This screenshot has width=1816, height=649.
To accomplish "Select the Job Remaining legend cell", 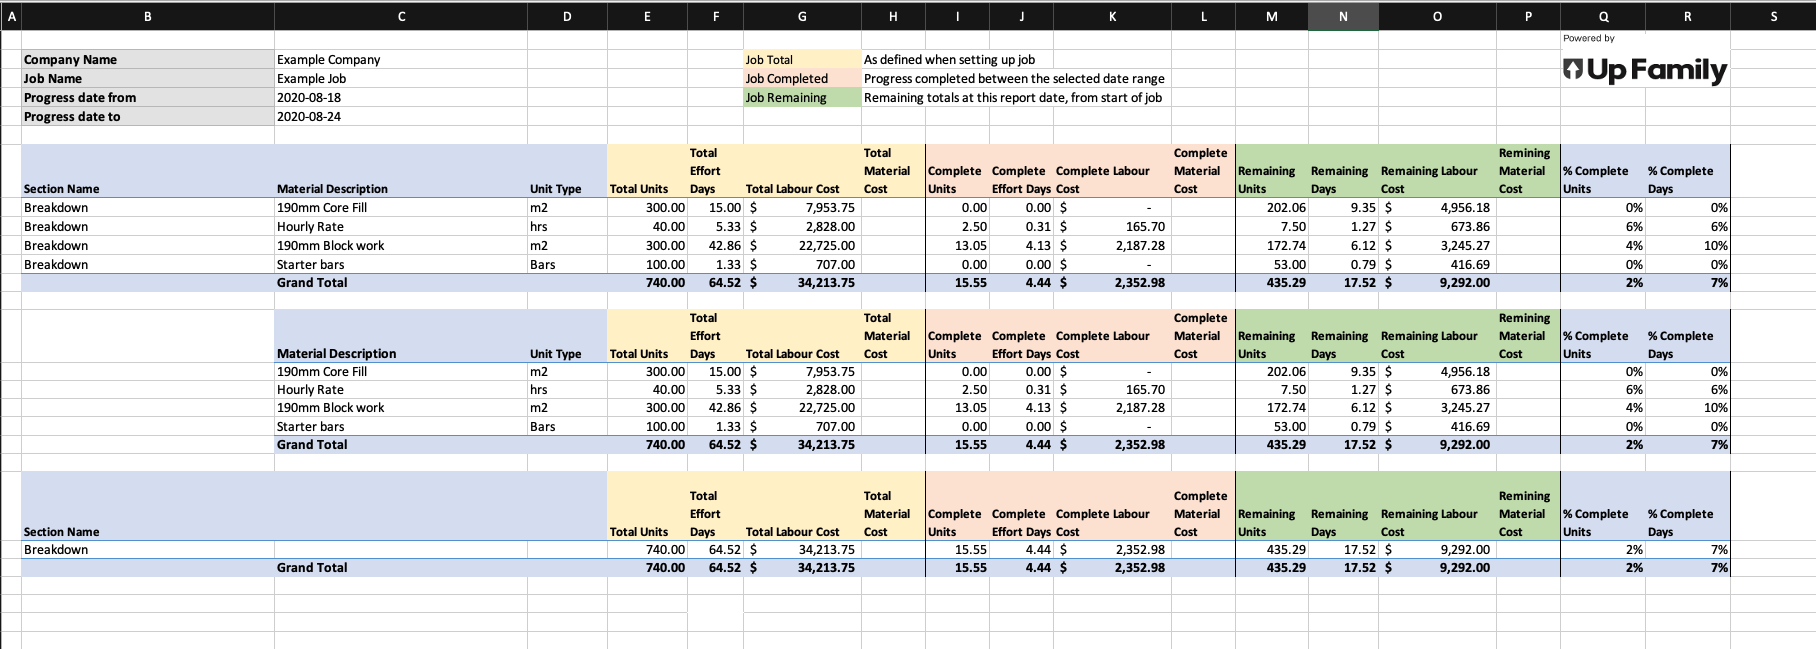I will [802, 98].
